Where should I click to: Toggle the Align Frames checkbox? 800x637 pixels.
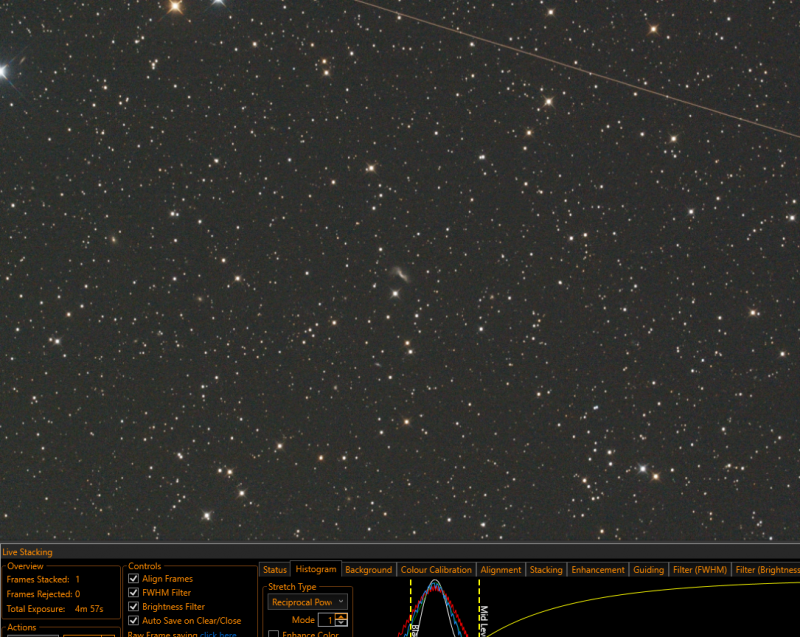133,578
